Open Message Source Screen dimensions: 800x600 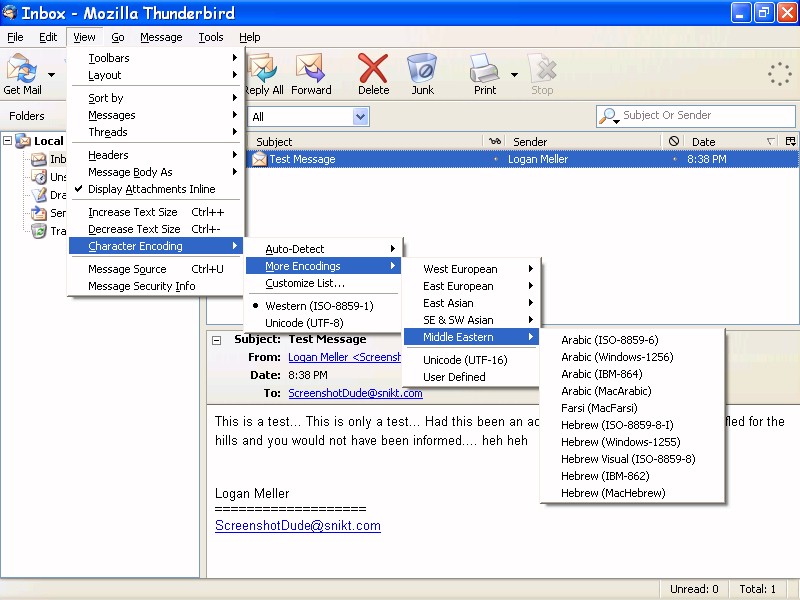click(x=156, y=269)
